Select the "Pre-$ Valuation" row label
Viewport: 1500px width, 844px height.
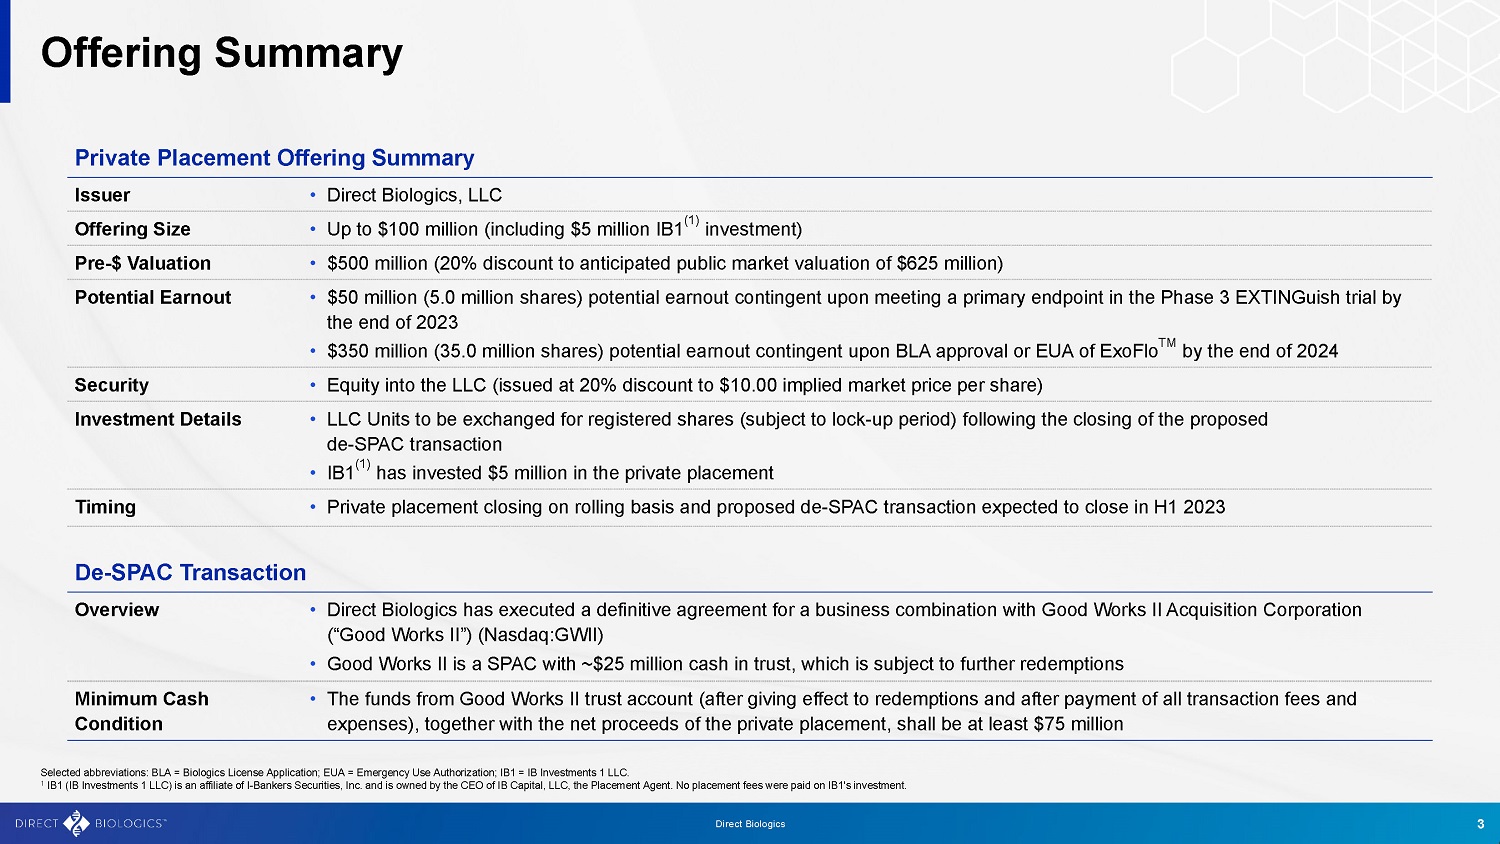tap(142, 263)
